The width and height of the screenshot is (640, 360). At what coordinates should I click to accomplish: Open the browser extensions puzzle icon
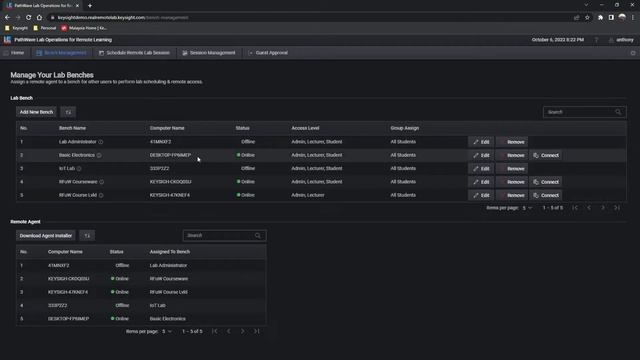pos(600,18)
